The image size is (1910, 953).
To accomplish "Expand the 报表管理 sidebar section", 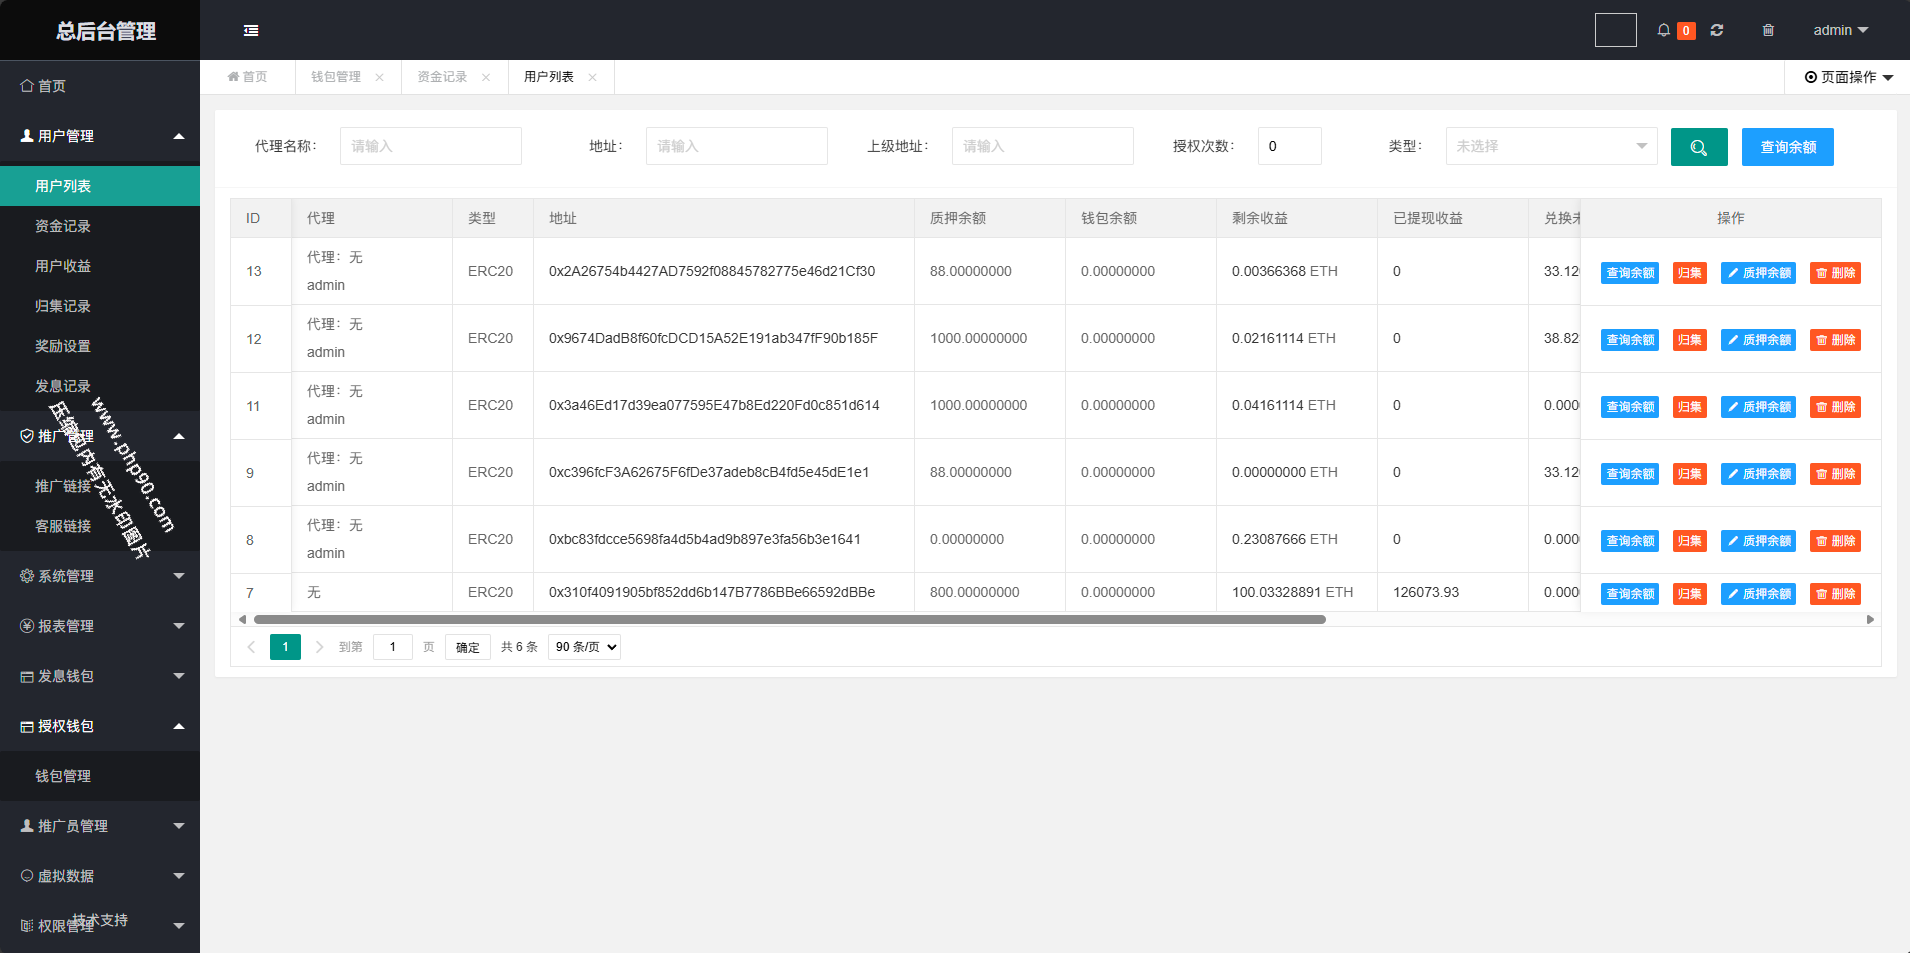I will coord(100,626).
